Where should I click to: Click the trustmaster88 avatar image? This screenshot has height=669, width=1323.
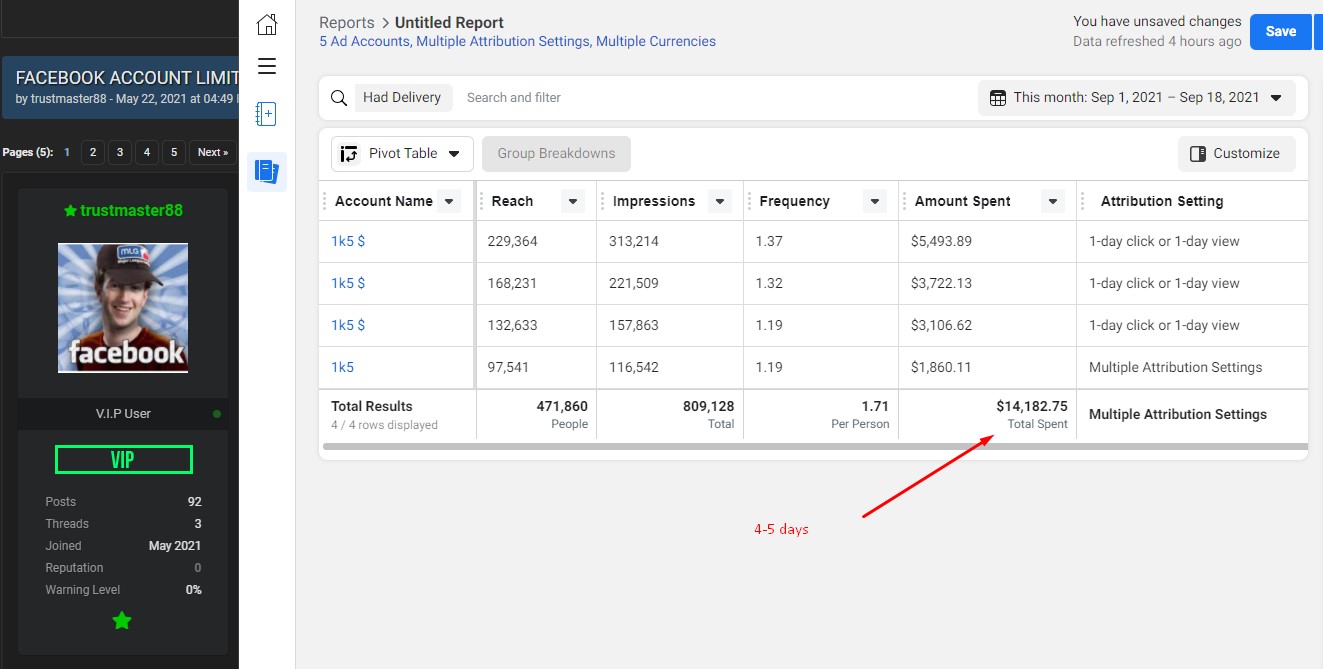[123, 308]
